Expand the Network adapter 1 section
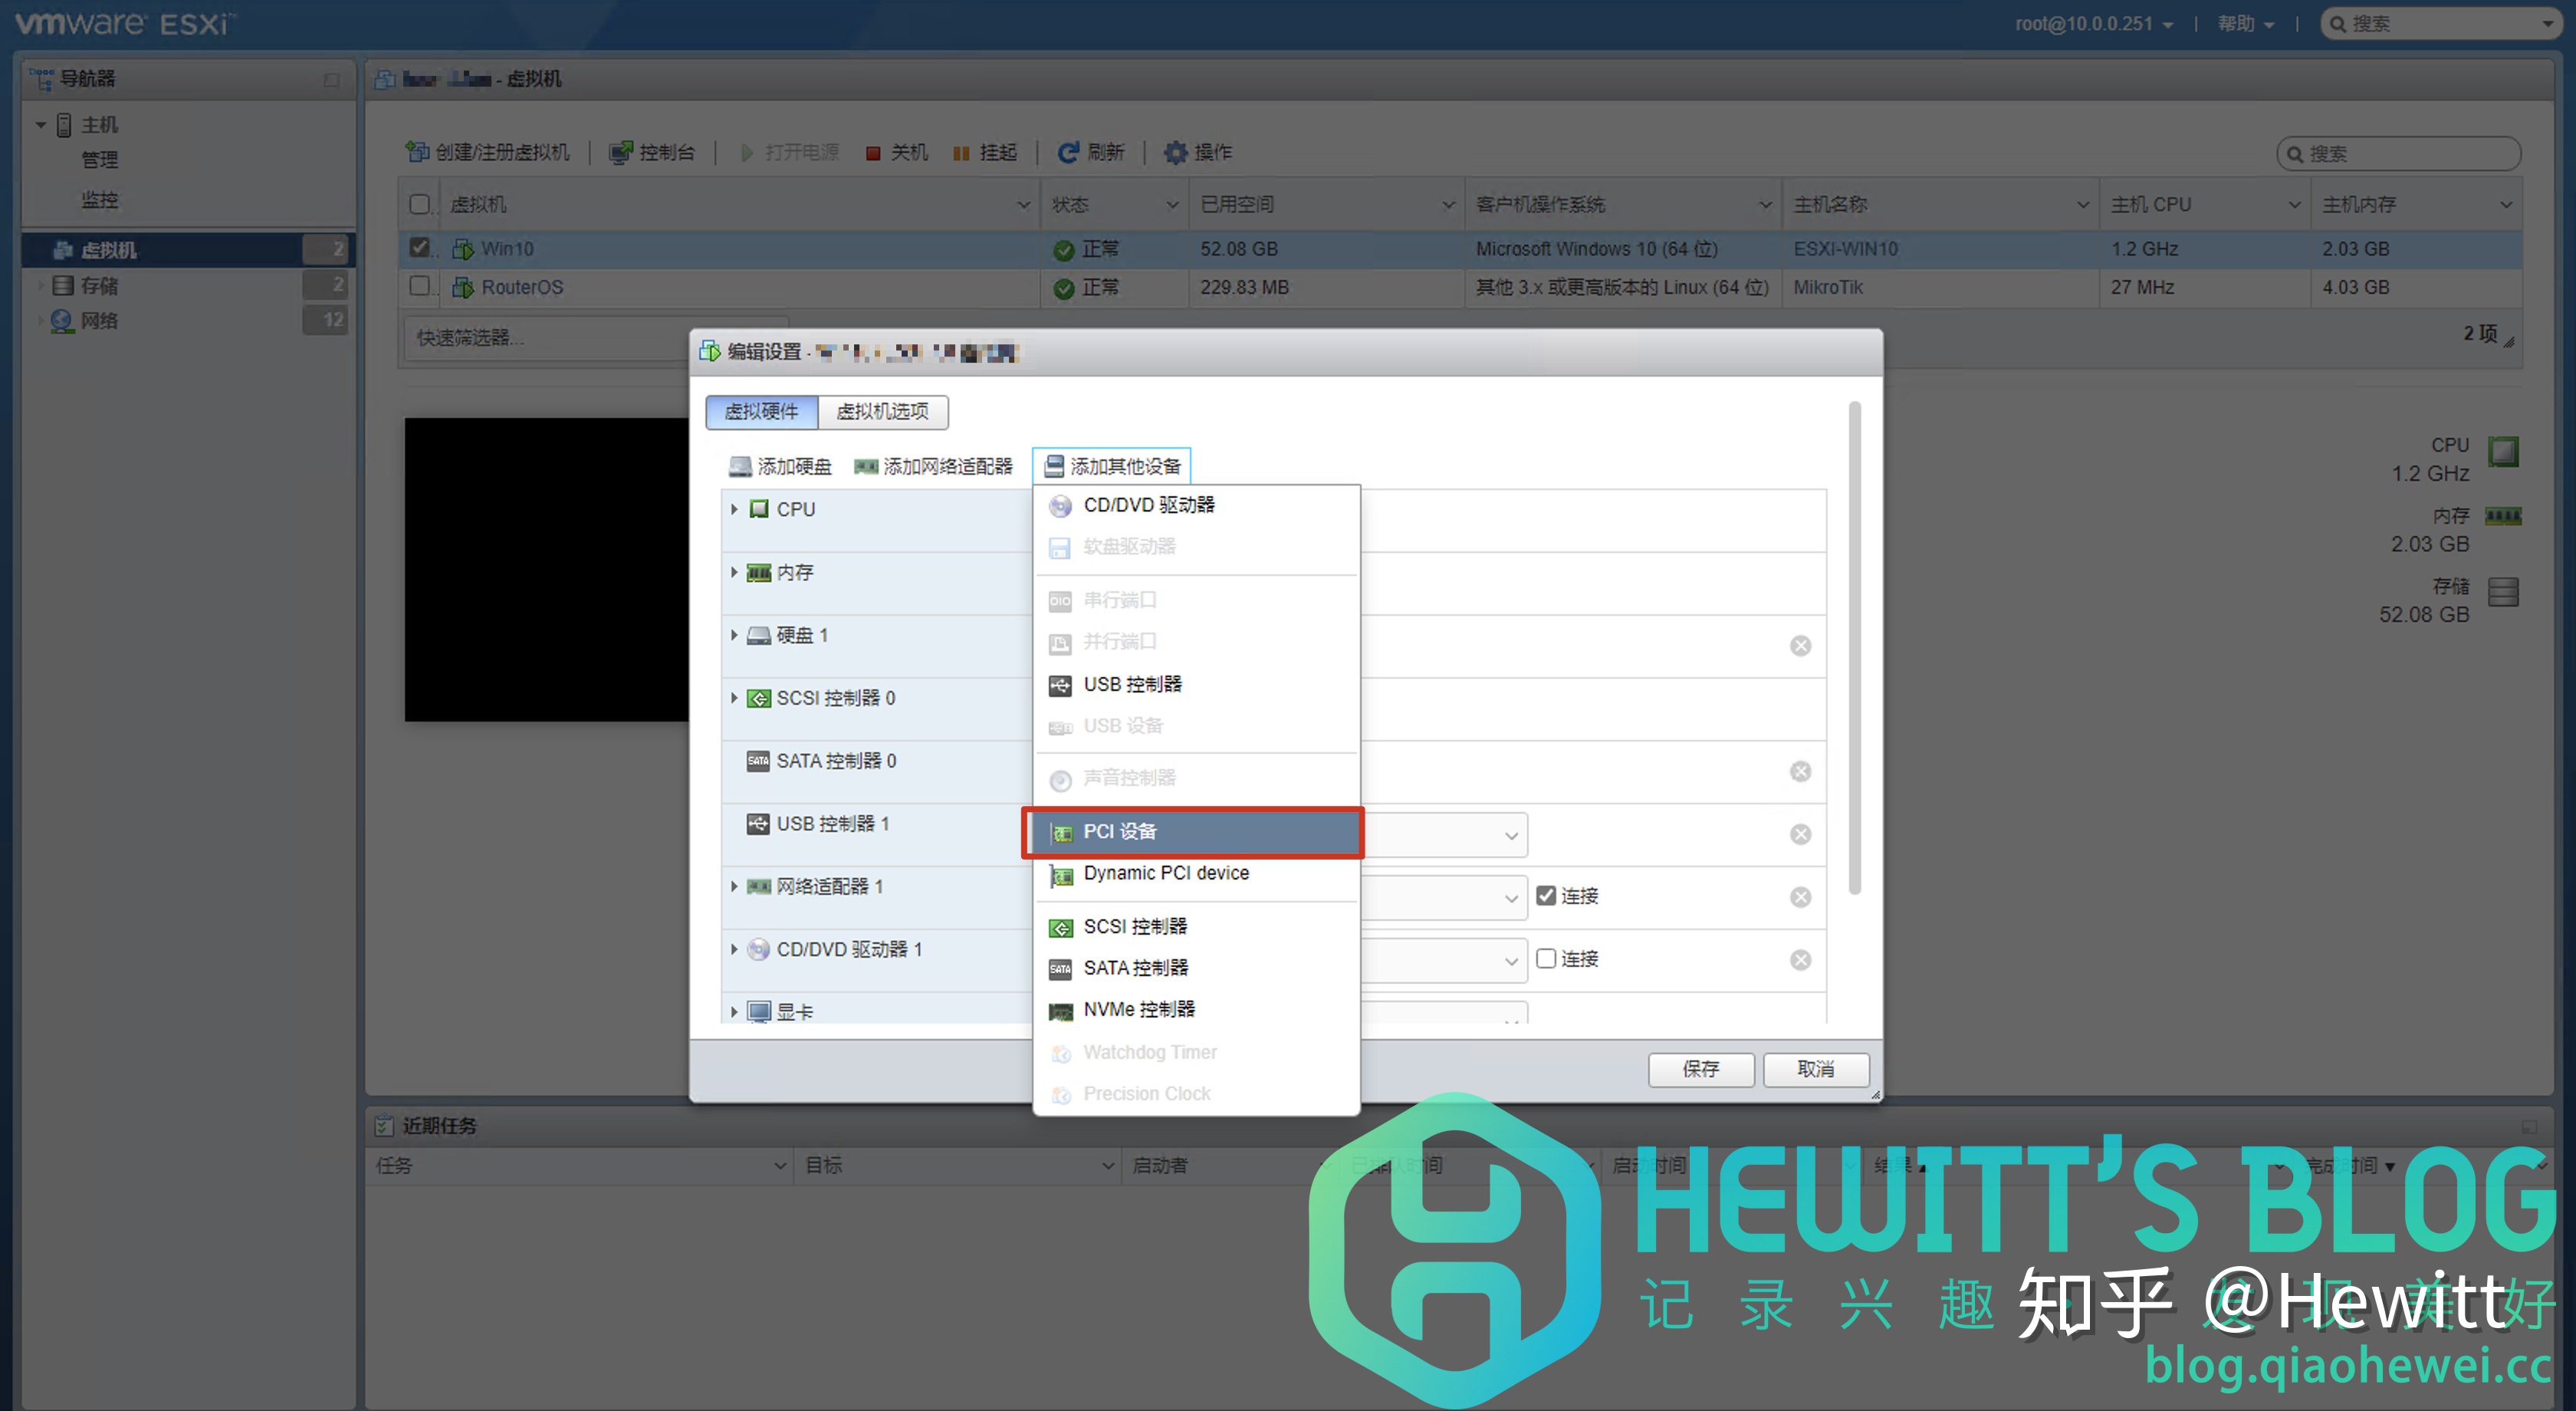Screen dimensions: 2576x1411 pyautogui.click(x=734, y=886)
